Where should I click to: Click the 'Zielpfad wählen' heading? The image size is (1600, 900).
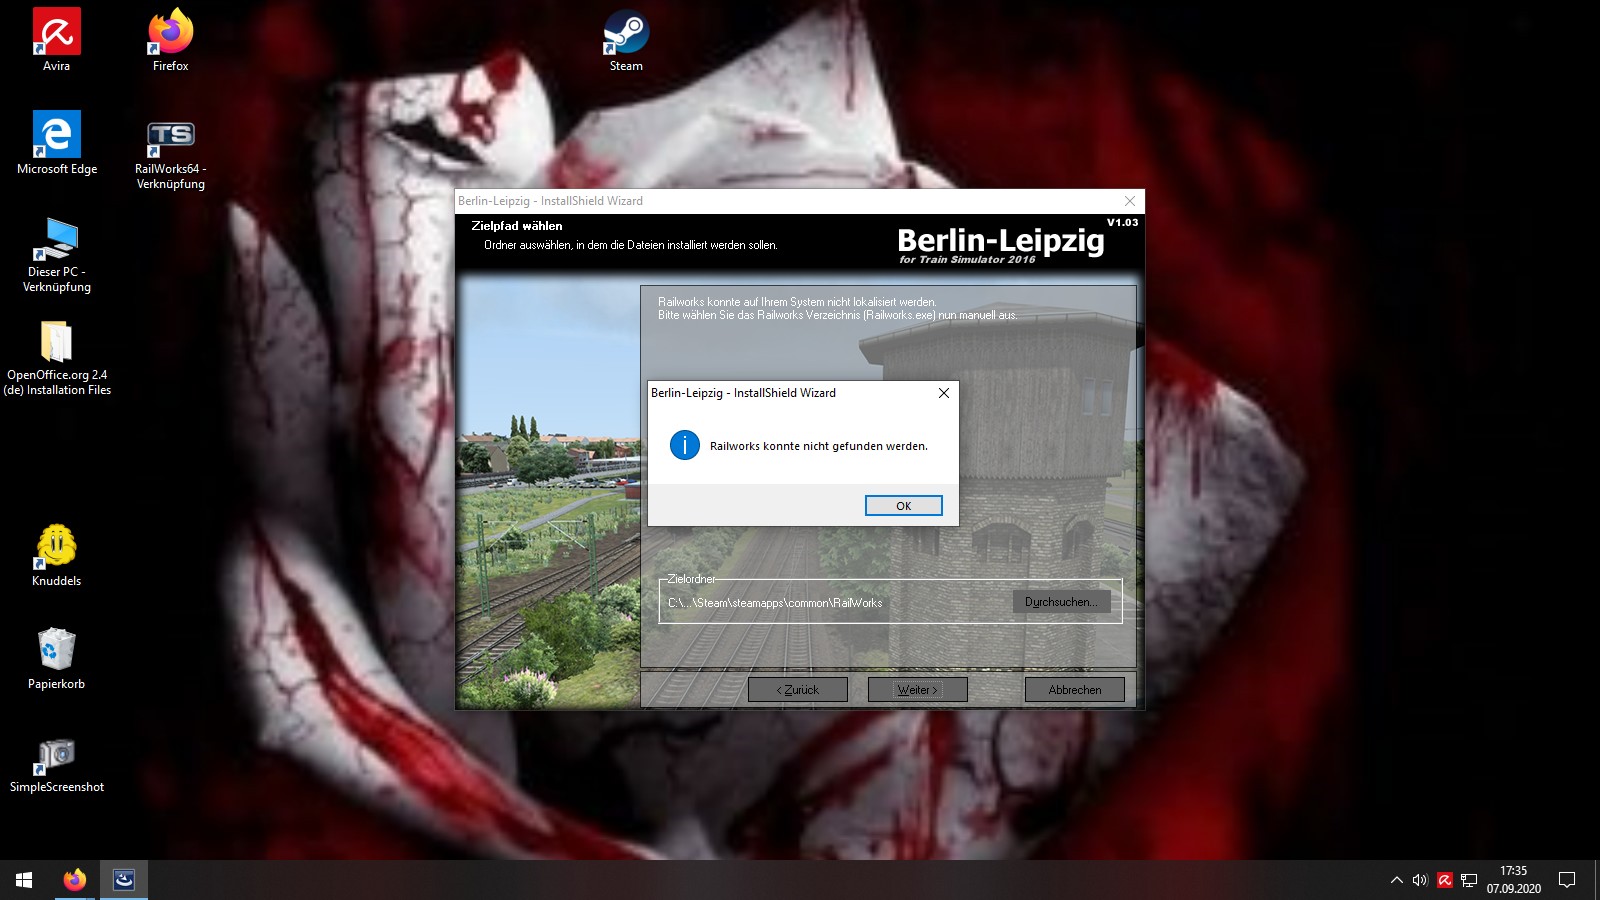[517, 226]
